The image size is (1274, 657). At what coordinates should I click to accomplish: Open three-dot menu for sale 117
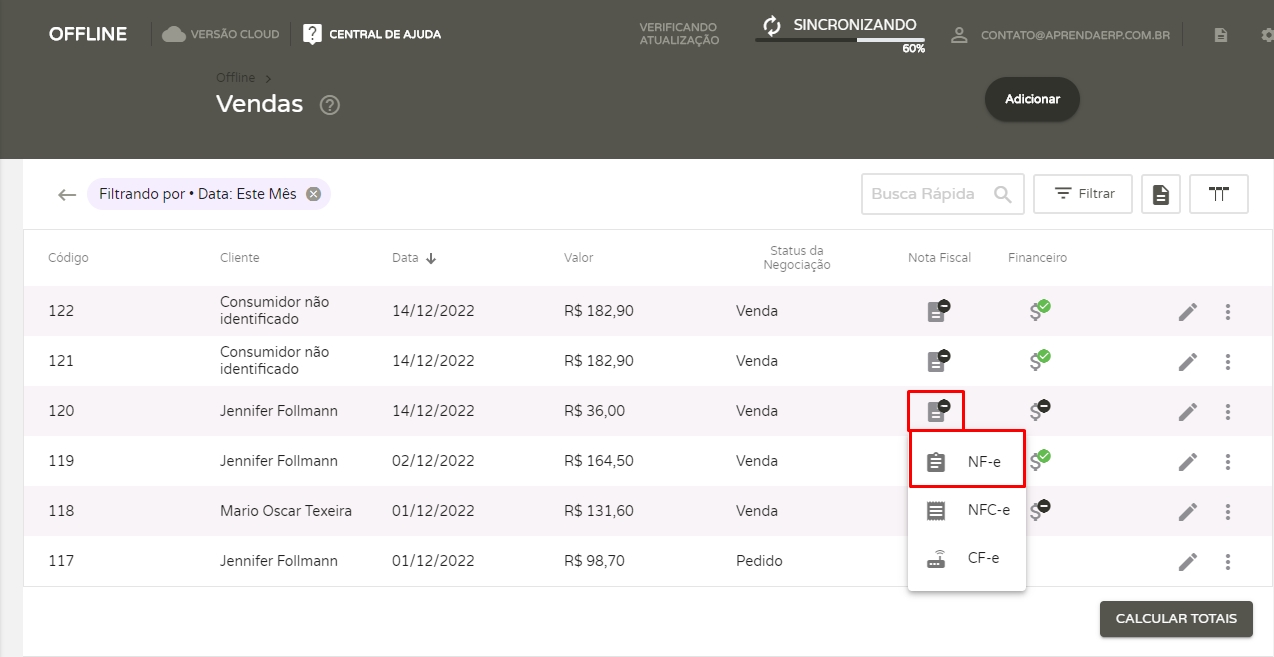pyautogui.click(x=1227, y=562)
